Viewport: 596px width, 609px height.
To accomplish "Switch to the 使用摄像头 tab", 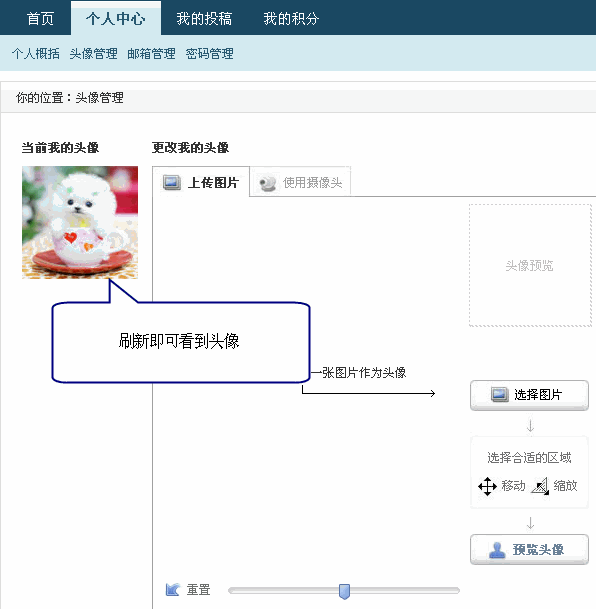I will [x=300, y=182].
